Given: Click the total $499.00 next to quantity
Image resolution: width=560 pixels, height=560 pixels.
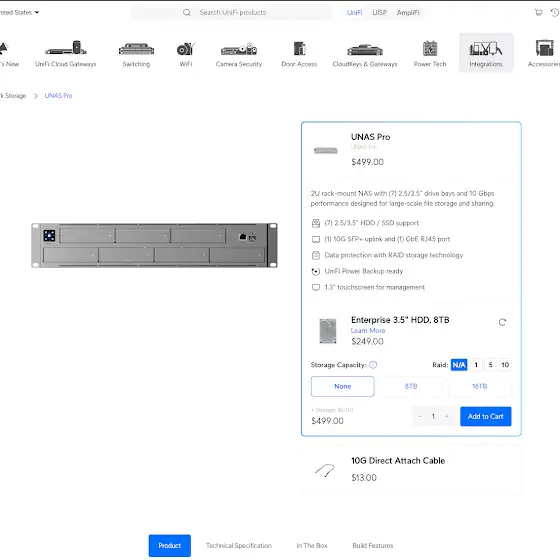Looking at the screenshot, I should (x=327, y=421).
